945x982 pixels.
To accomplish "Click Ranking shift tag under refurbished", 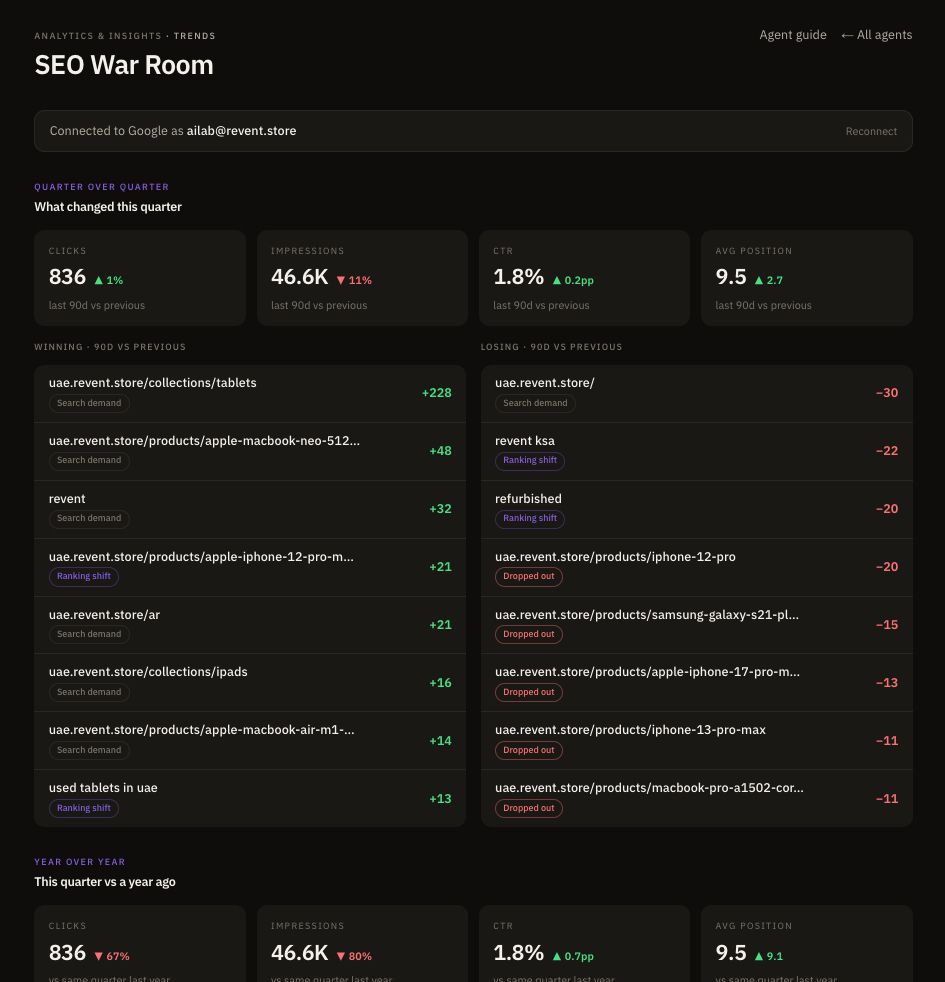I will [530, 519].
